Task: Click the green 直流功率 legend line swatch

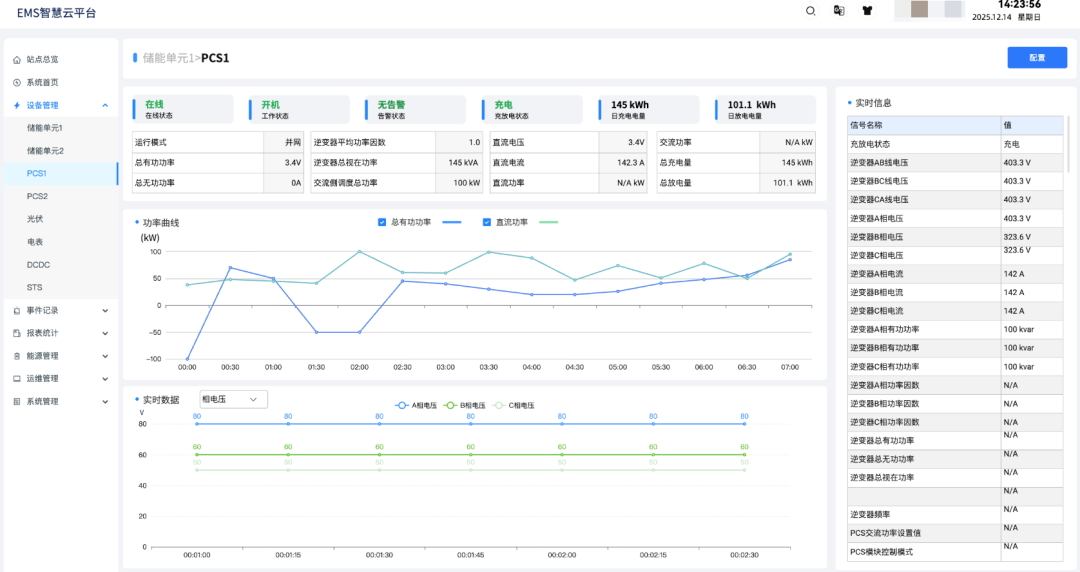Action: coord(548,222)
